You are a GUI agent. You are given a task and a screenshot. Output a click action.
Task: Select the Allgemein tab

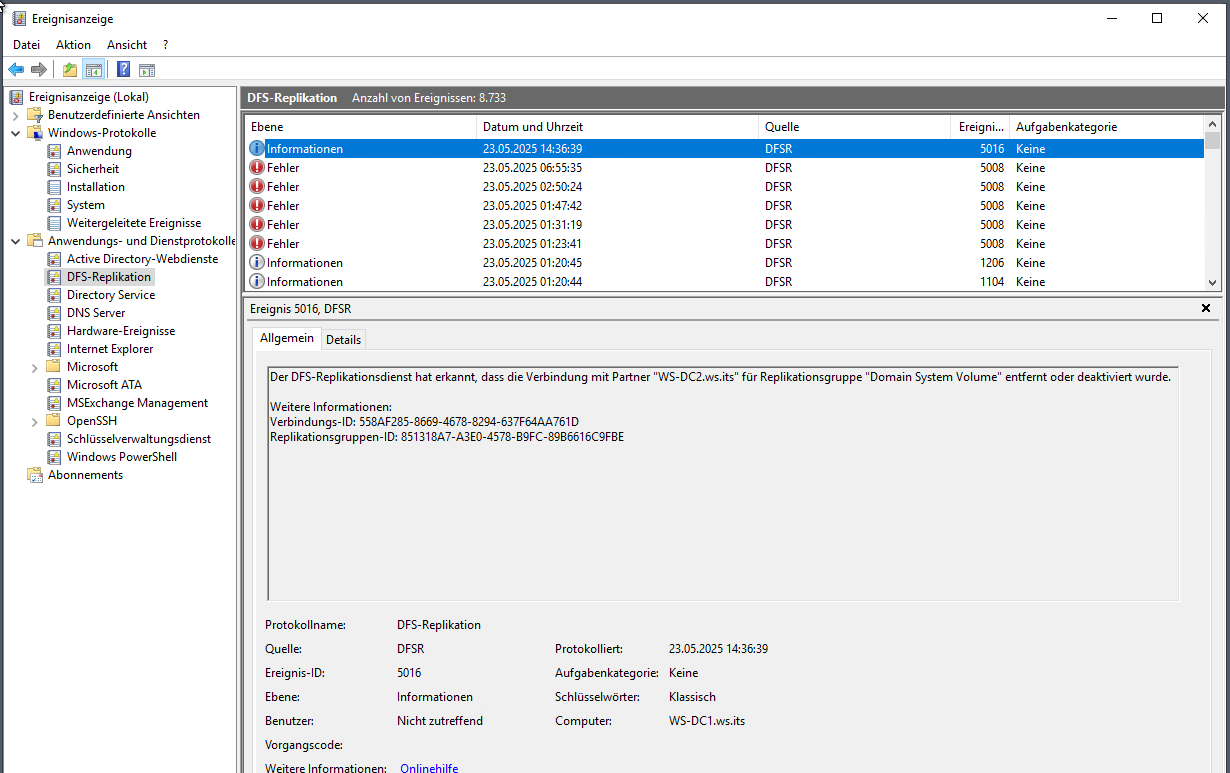286,338
